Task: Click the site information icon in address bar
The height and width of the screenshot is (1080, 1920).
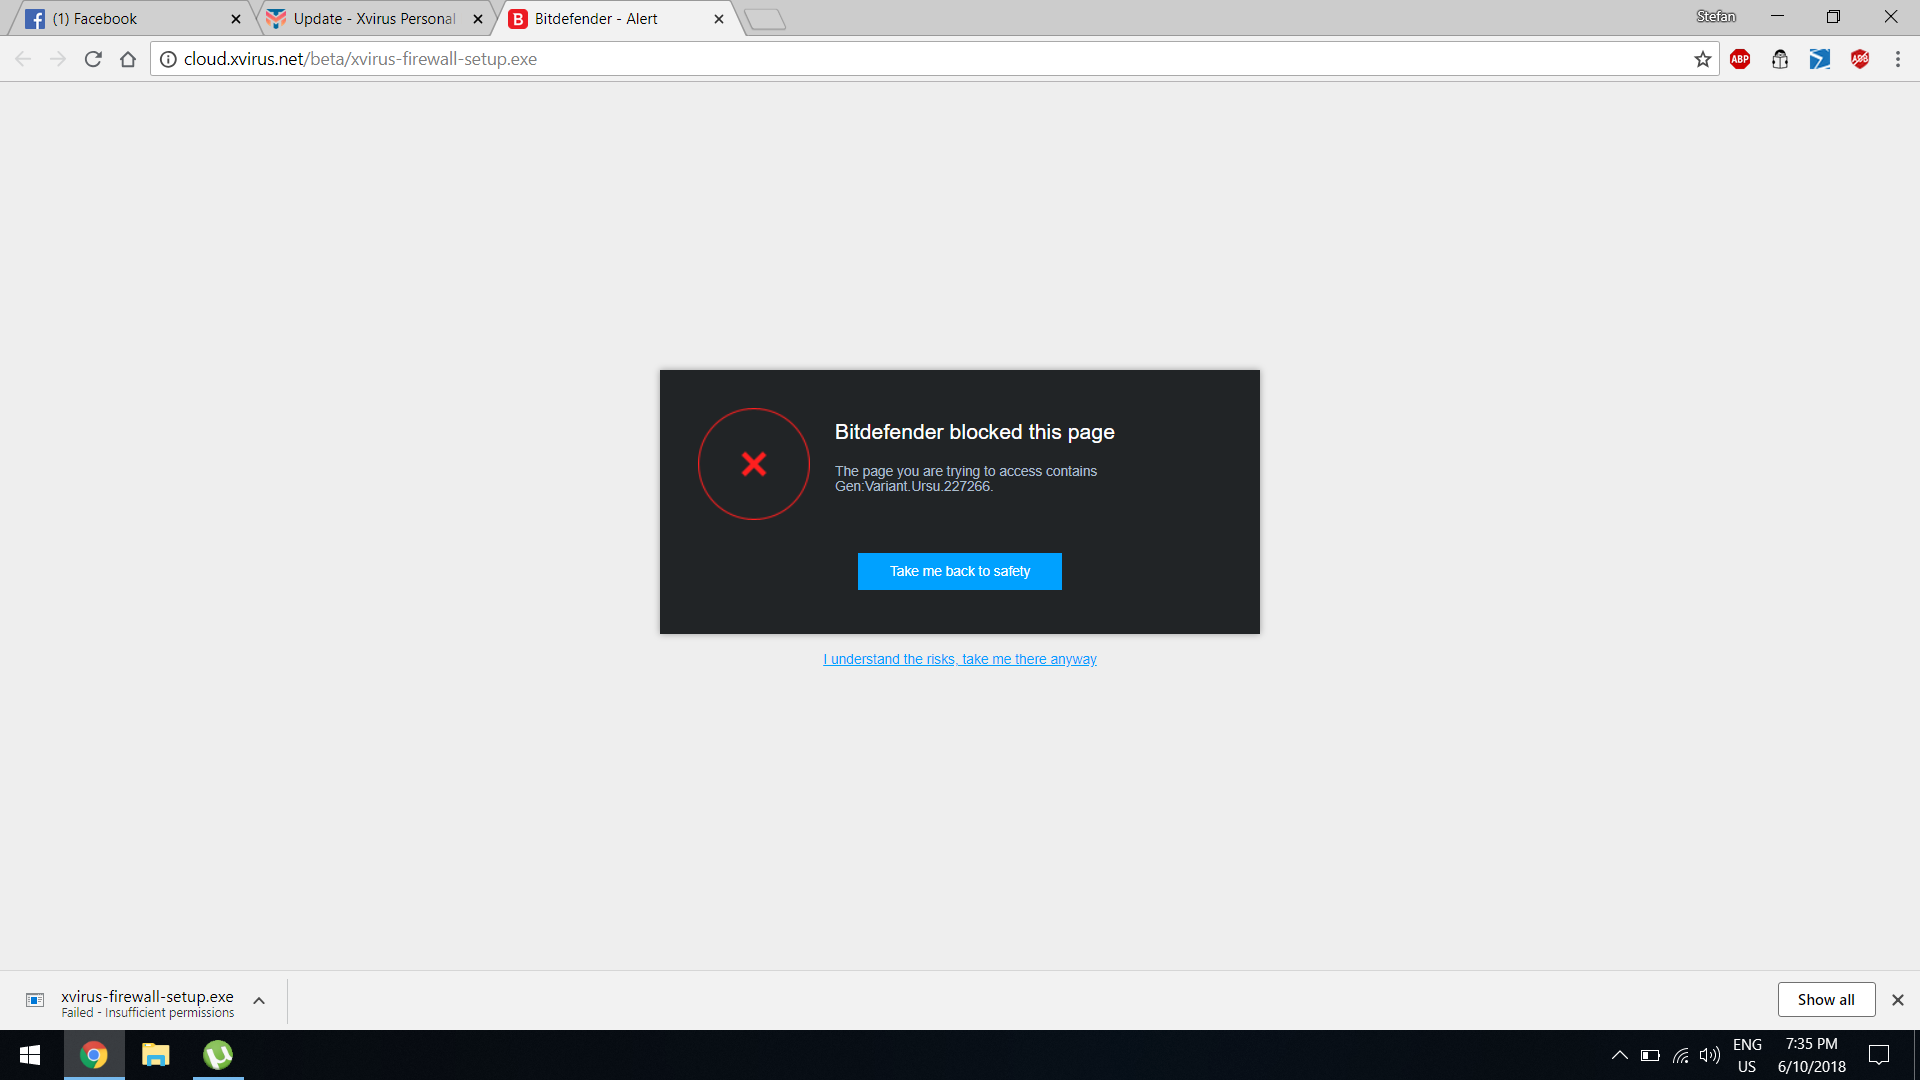Action: pyautogui.click(x=168, y=59)
